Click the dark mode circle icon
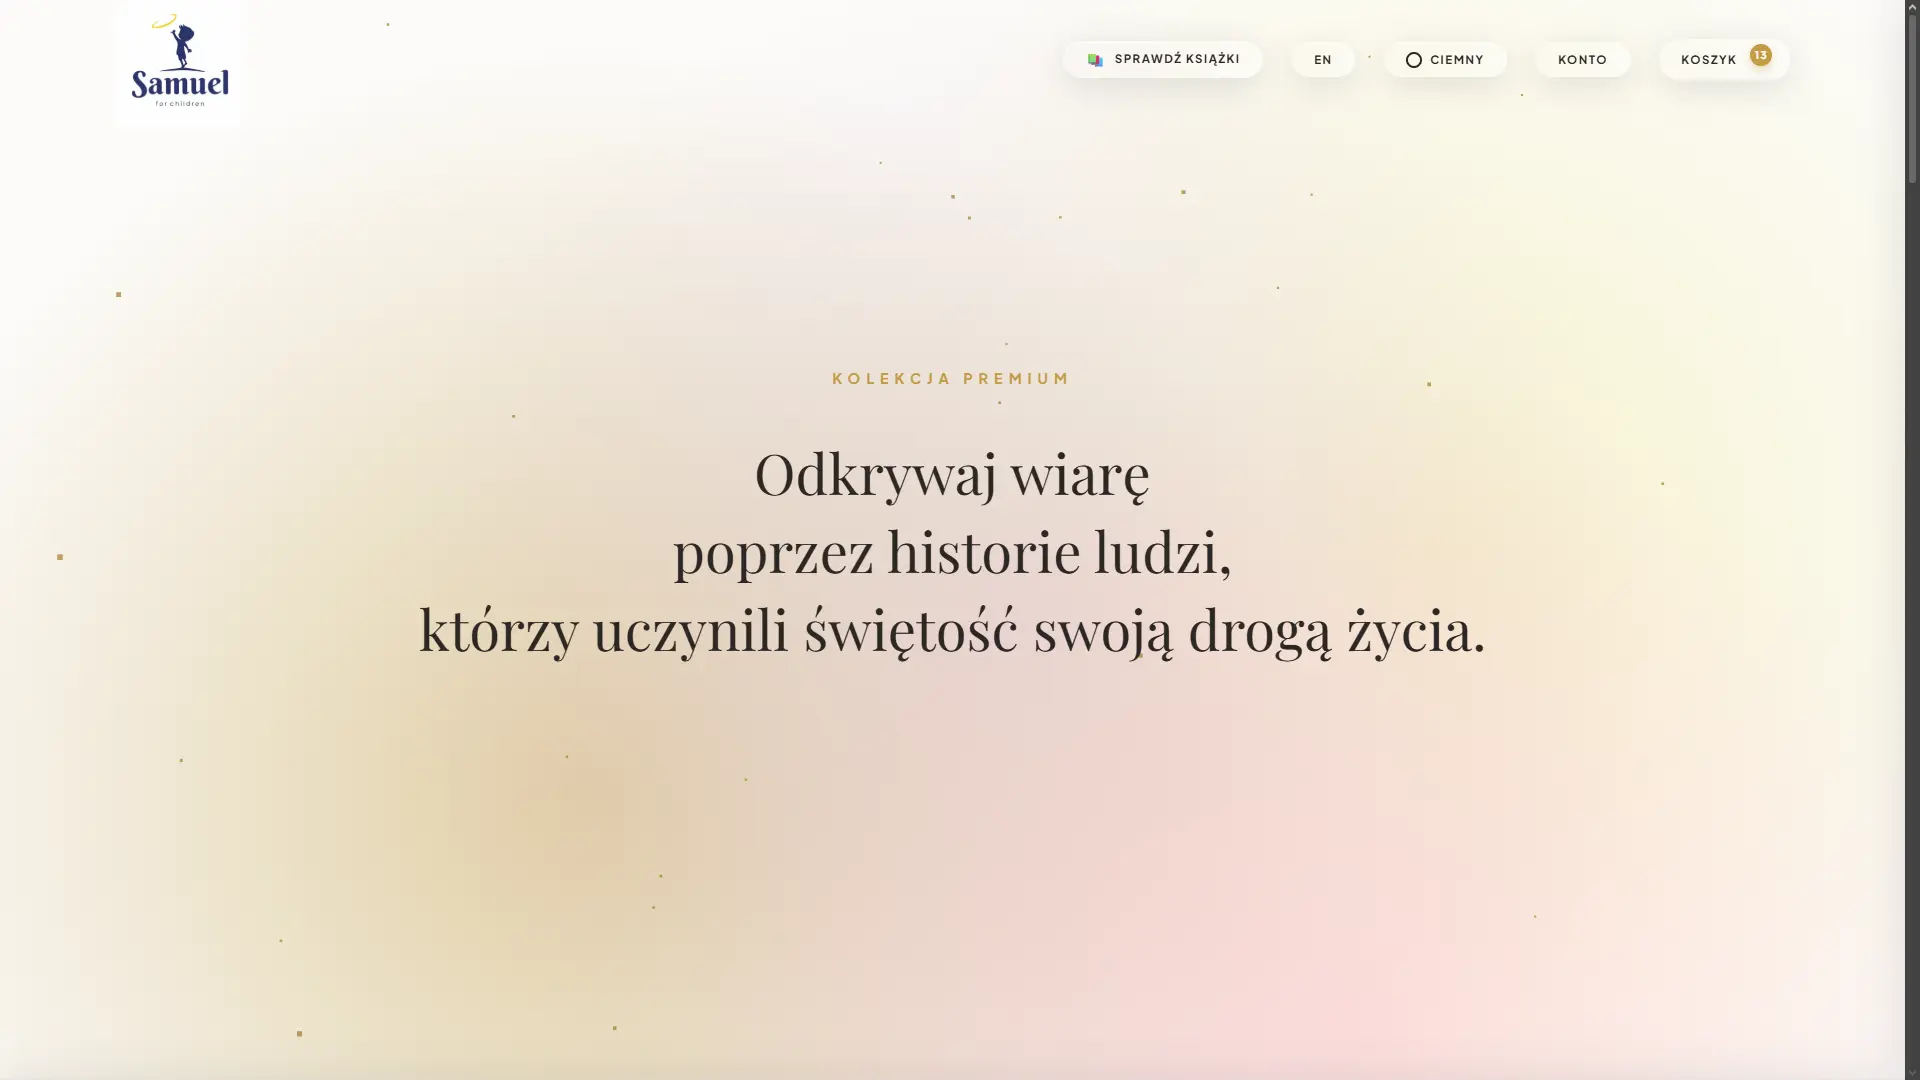The width and height of the screenshot is (1920, 1080). coord(1413,60)
